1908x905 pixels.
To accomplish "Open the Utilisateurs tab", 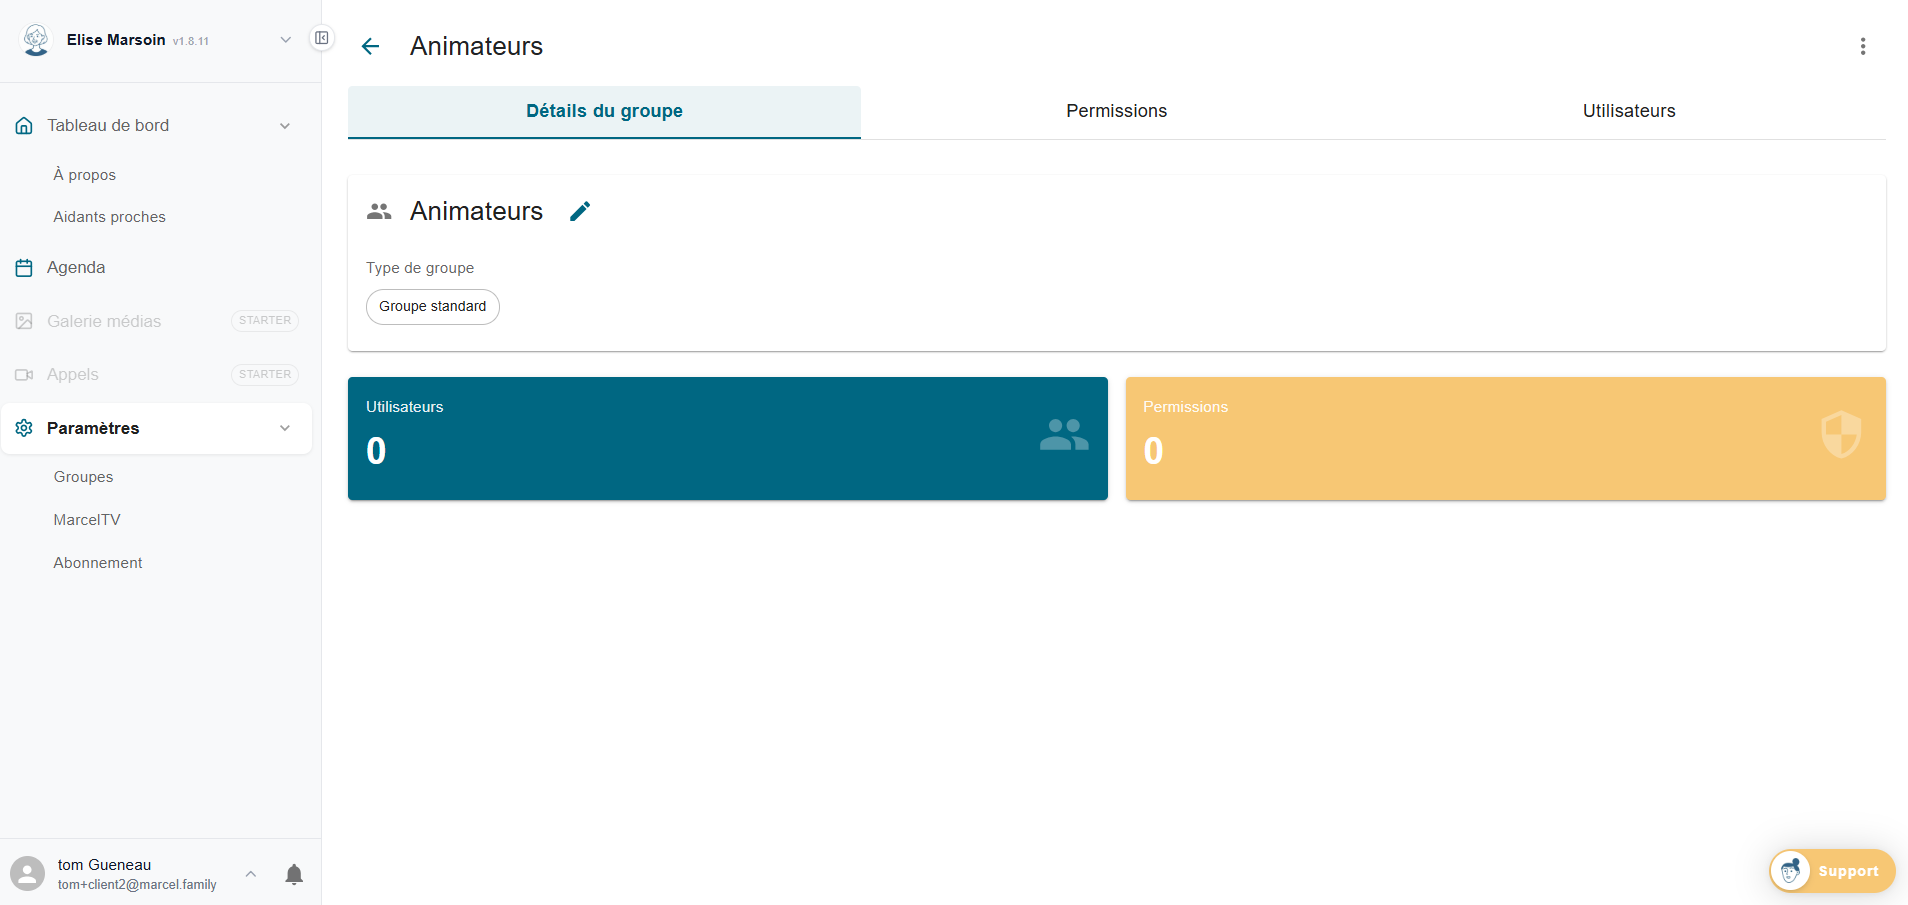I will [1628, 111].
